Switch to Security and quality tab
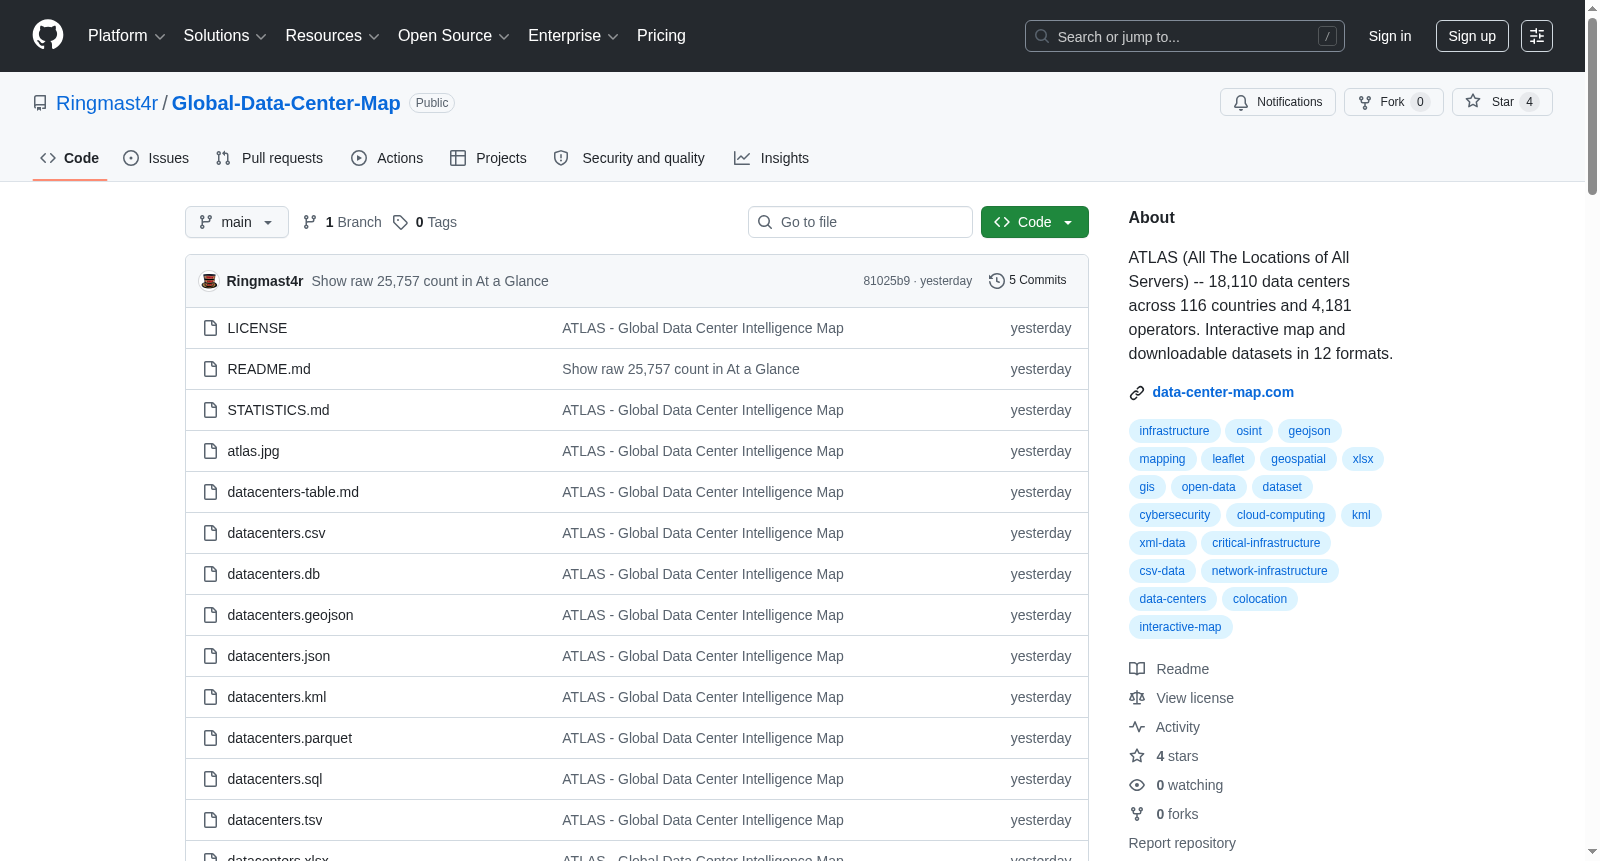The image size is (1600, 861). click(x=629, y=158)
